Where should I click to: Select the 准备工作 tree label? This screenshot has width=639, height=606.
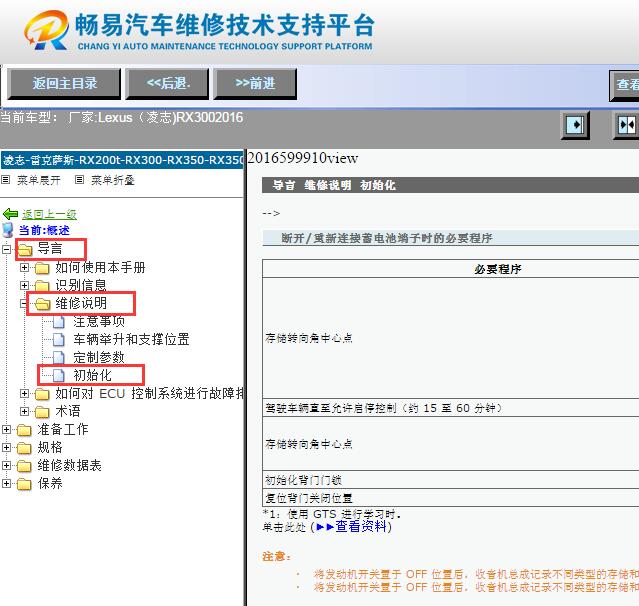(x=63, y=429)
